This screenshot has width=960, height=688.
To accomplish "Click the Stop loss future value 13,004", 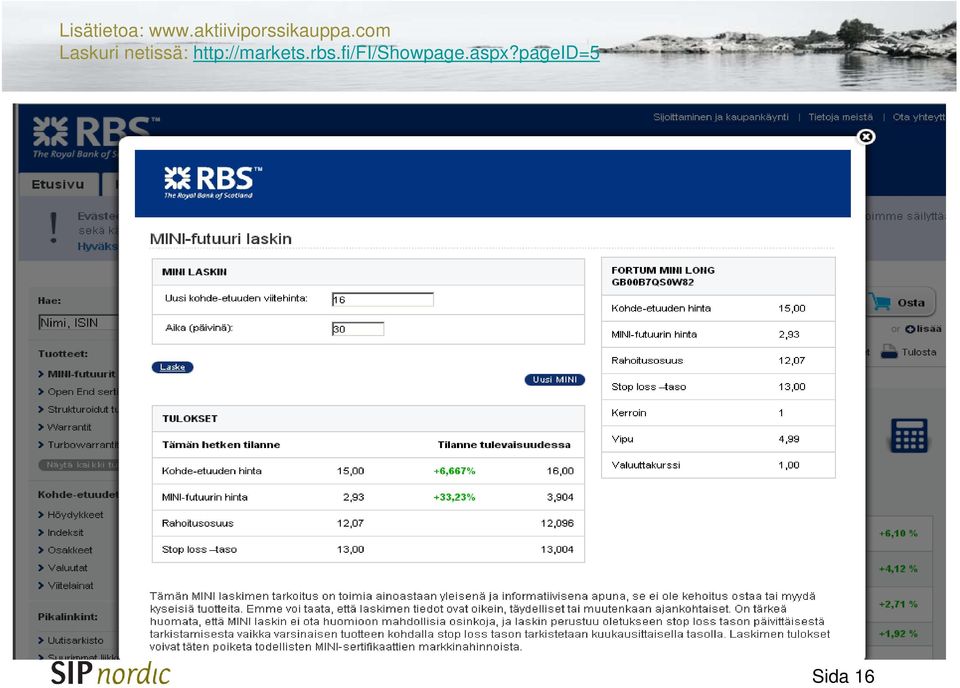I will coord(557,550).
